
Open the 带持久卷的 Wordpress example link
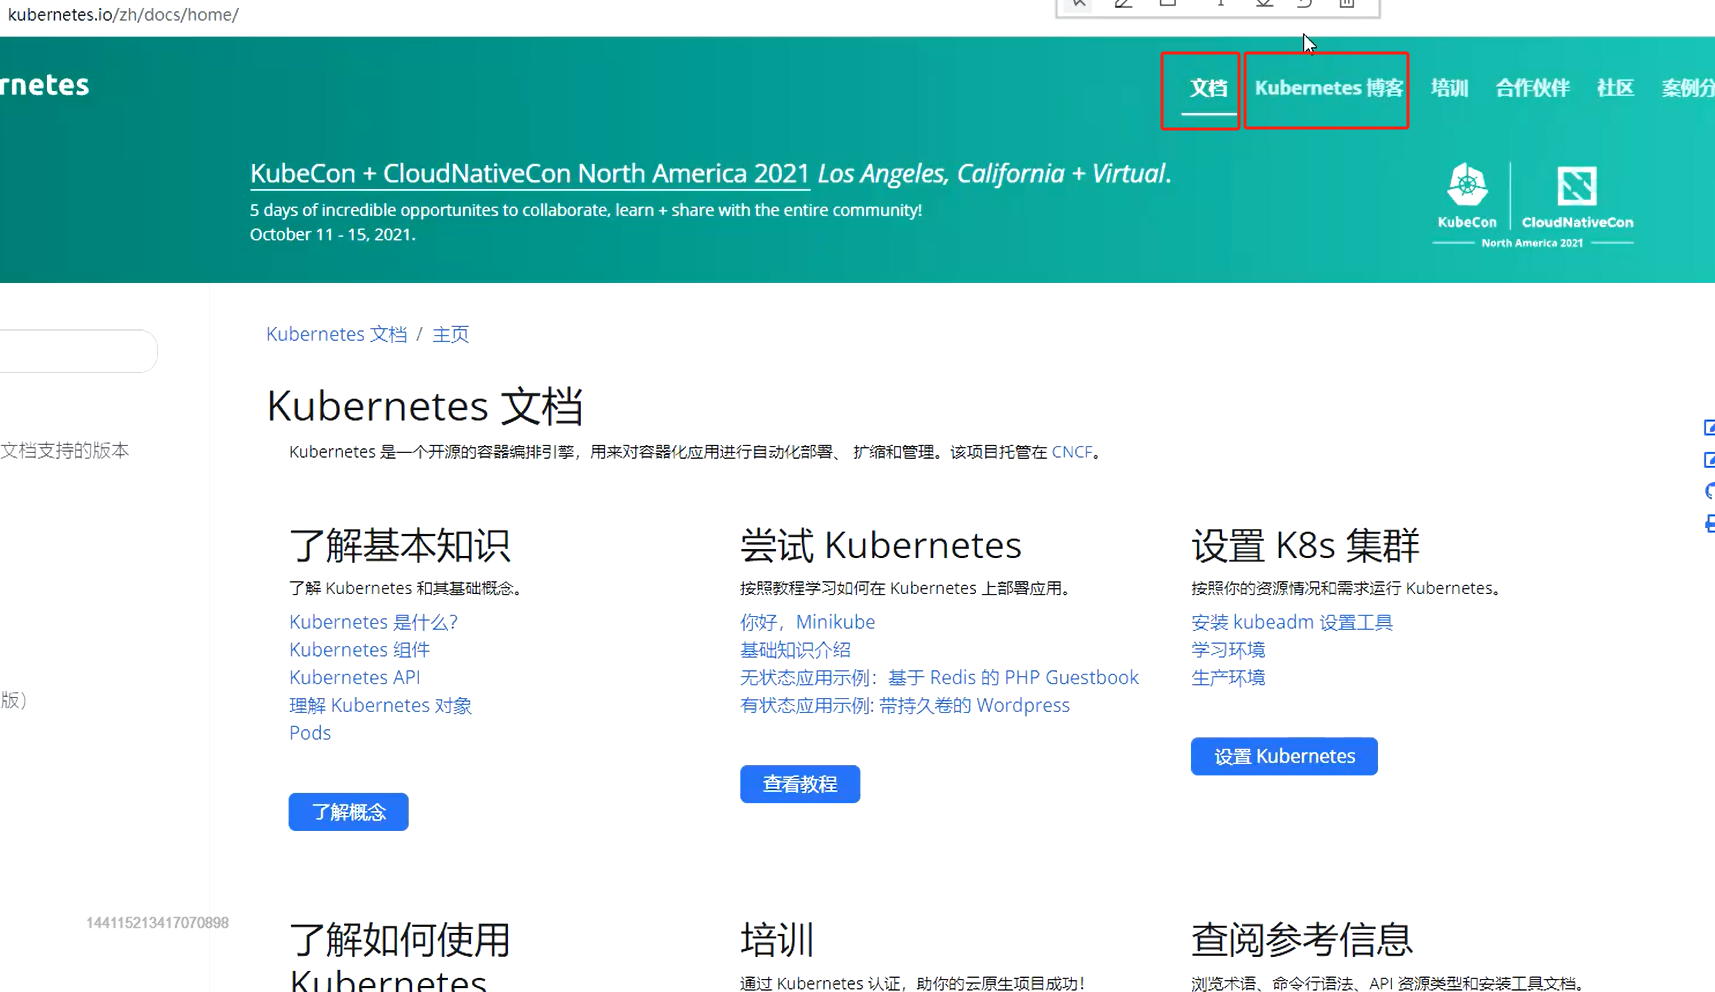(x=905, y=705)
